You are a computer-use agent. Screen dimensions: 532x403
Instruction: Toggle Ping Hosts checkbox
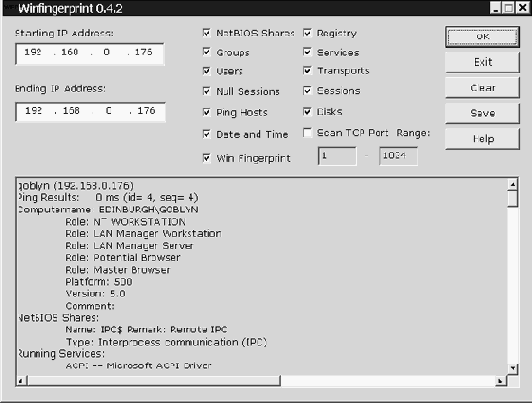coord(207,112)
